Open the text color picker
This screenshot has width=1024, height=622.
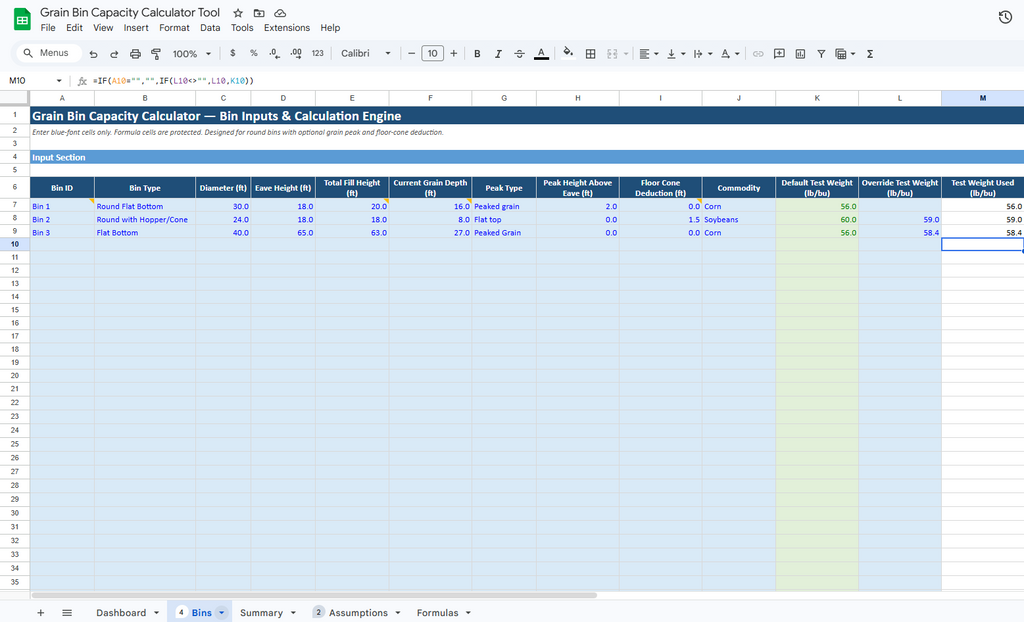pyautogui.click(x=541, y=53)
